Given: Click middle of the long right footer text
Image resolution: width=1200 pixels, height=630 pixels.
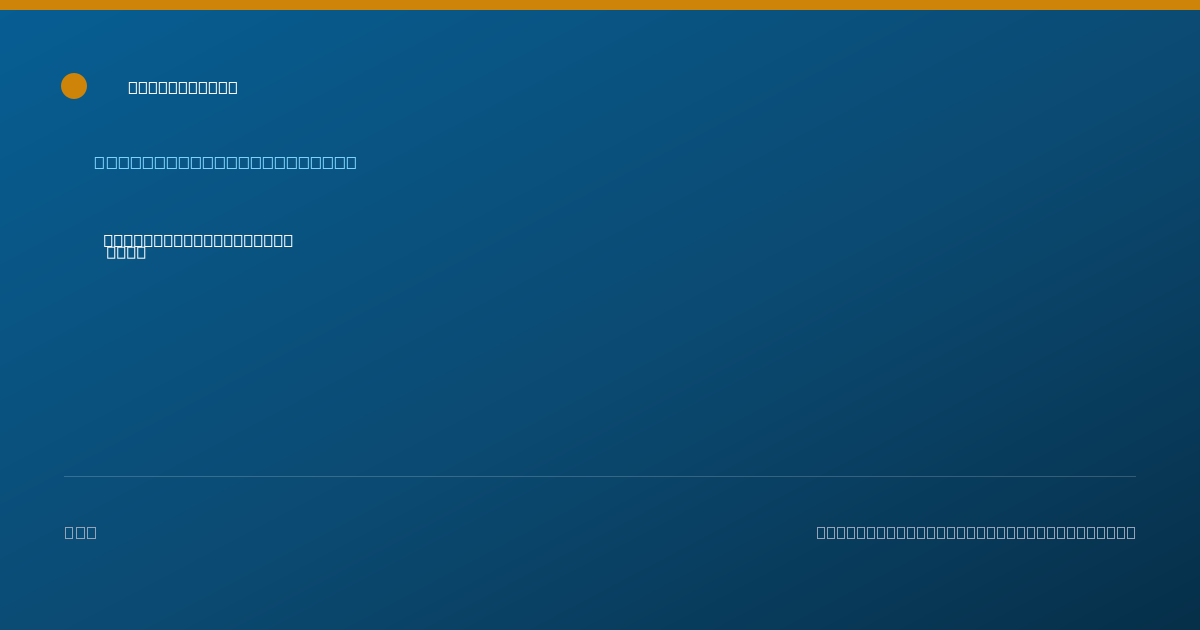Looking at the screenshot, I should point(976,532).
